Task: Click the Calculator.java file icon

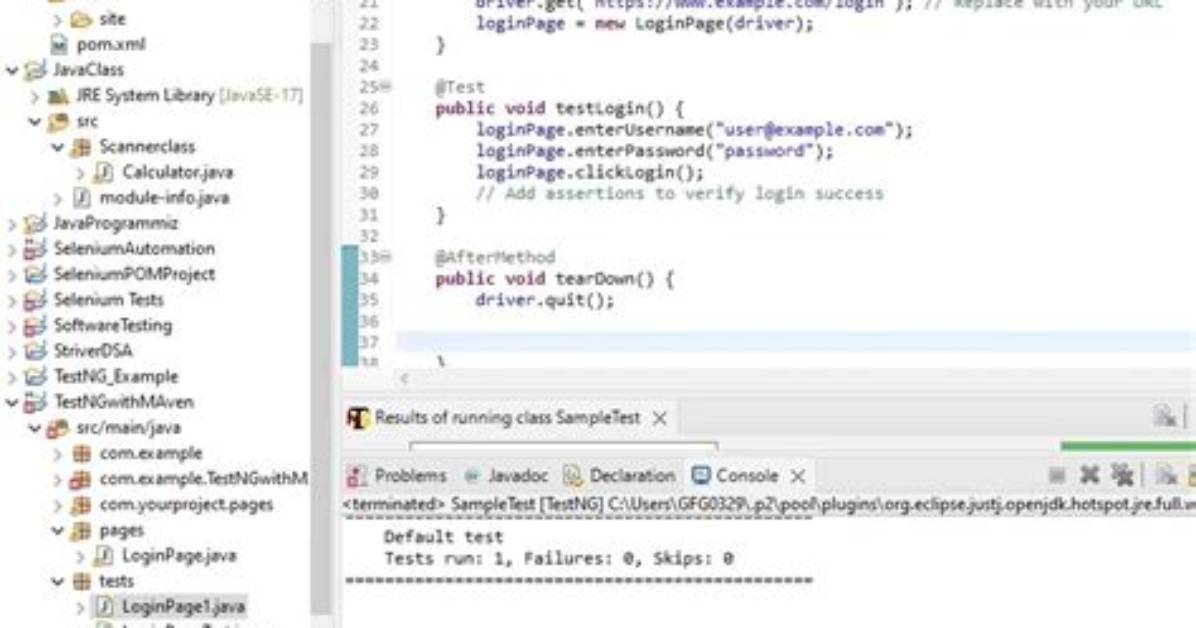Action: click(104, 172)
